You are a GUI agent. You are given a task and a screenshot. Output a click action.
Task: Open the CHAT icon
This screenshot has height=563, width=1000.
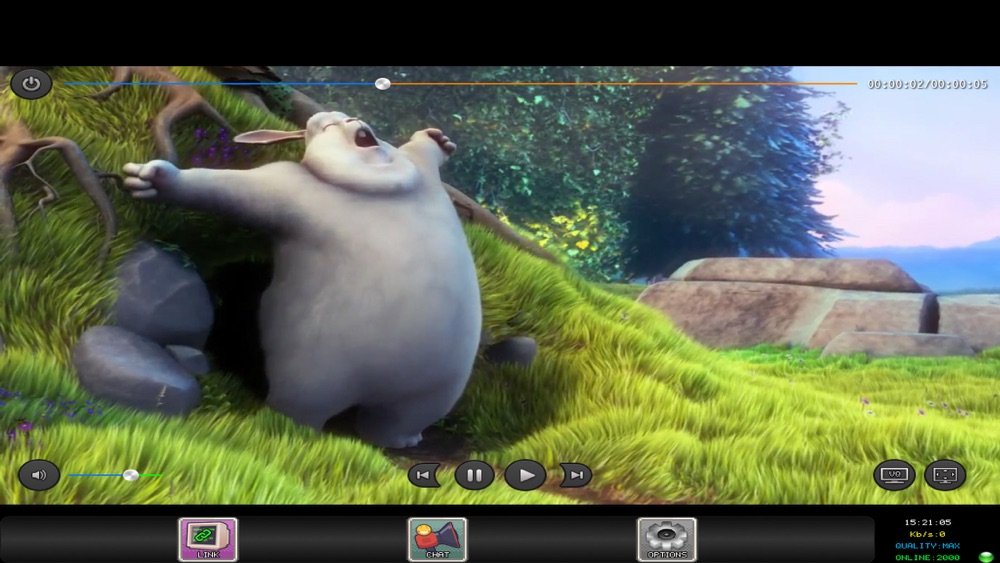[438, 539]
